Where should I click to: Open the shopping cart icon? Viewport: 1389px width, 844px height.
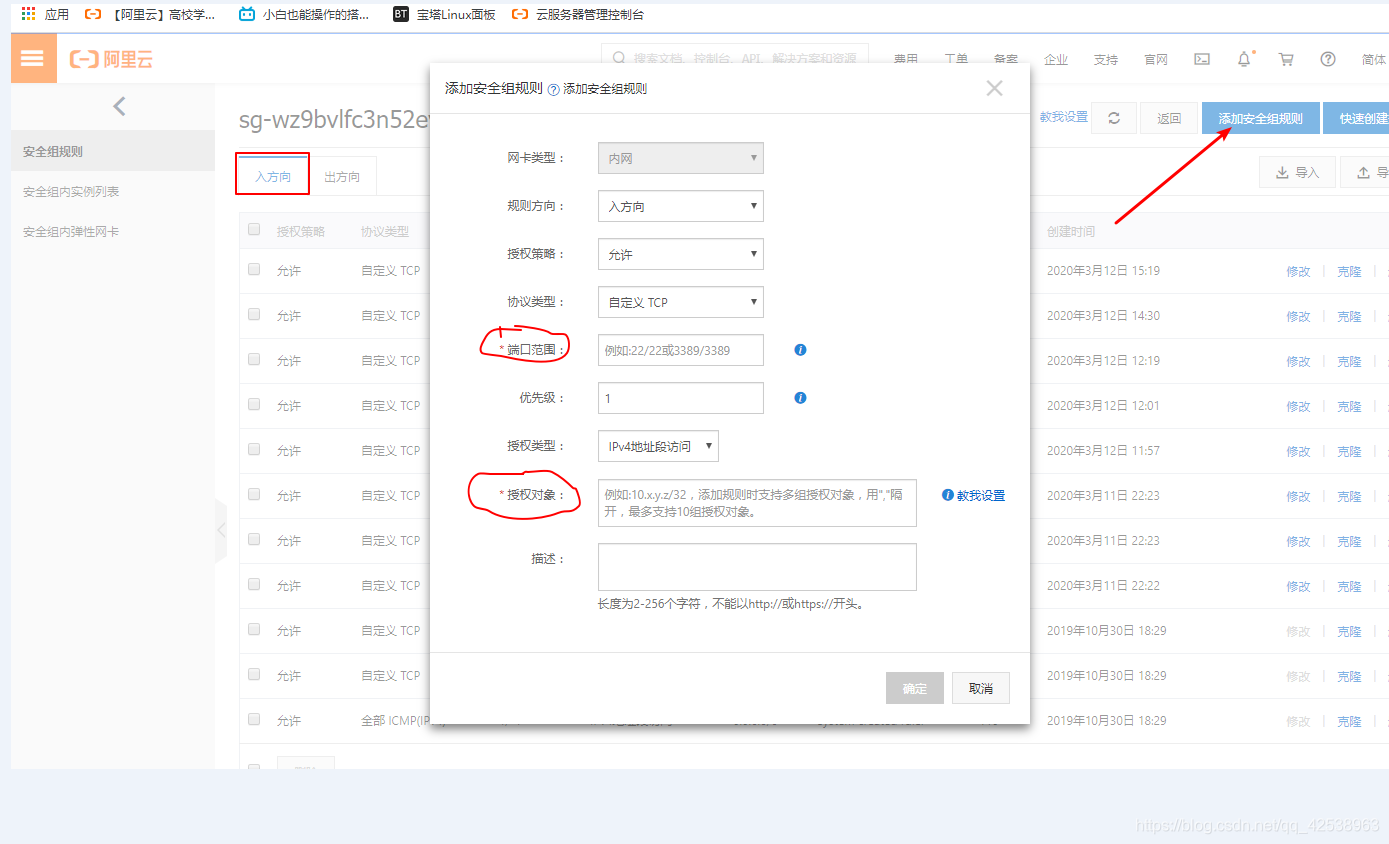click(x=1286, y=59)
